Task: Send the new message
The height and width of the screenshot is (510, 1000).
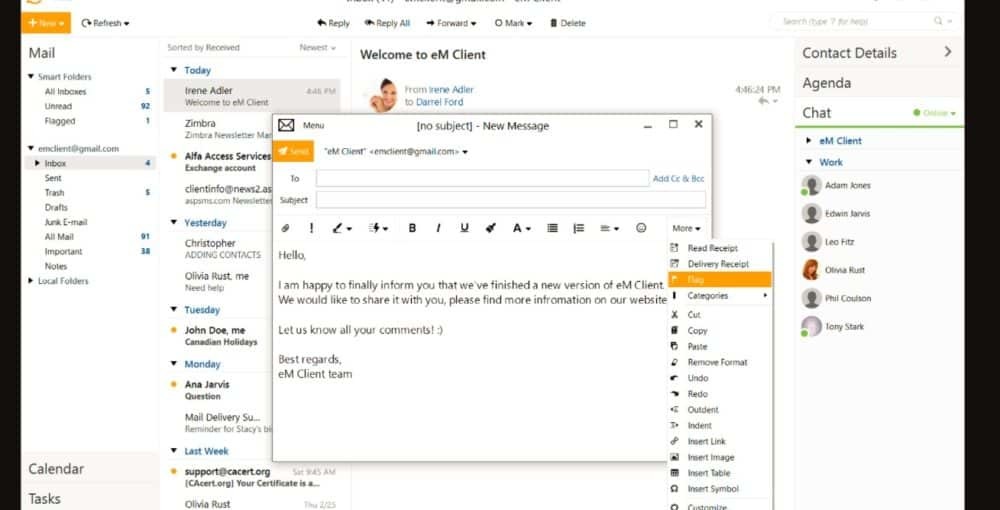Action: (294, 152)
